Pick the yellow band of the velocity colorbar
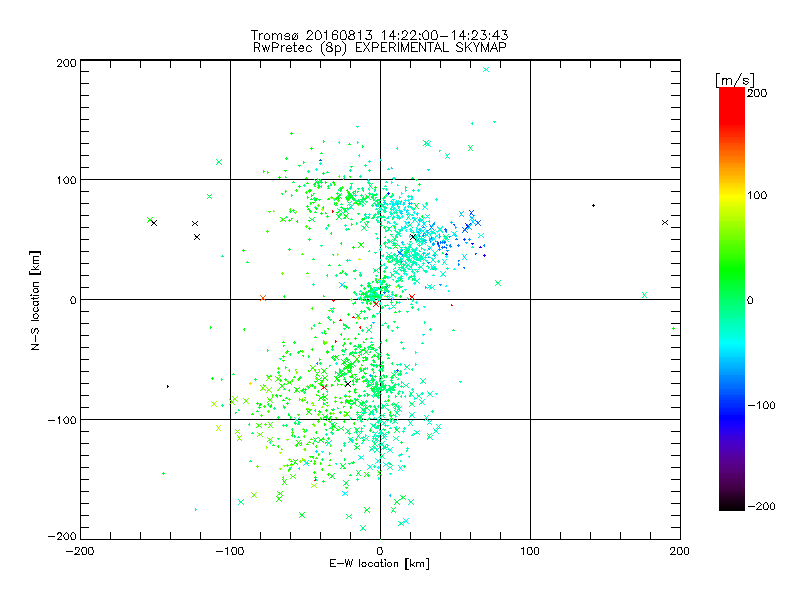Screen dimensions: 800x600 click(x=732, y=196)
